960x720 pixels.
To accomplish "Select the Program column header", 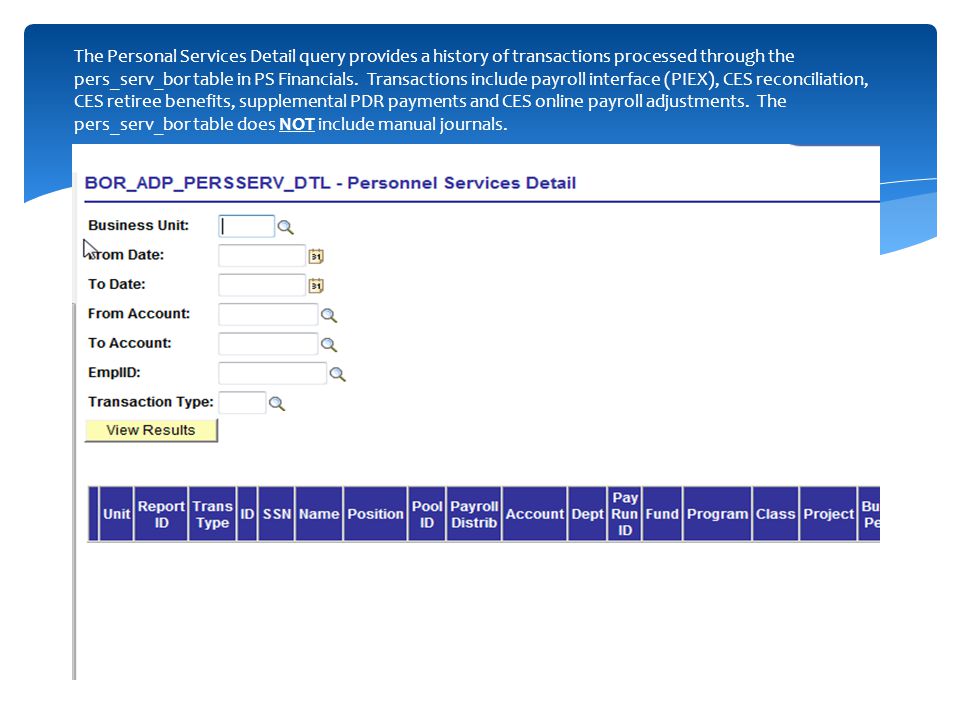I will (x=717, y=514).
